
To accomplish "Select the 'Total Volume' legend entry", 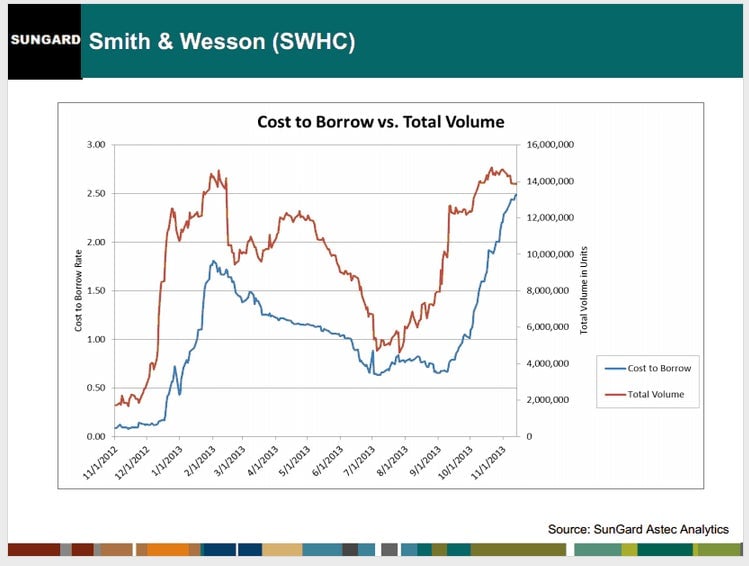I will tap(644, 395).
